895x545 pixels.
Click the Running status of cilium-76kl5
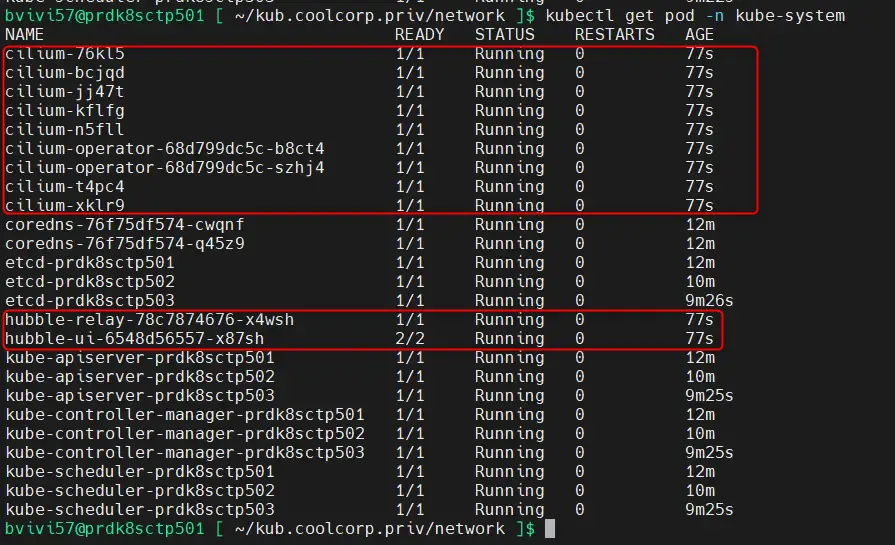(x=510, y=54)
